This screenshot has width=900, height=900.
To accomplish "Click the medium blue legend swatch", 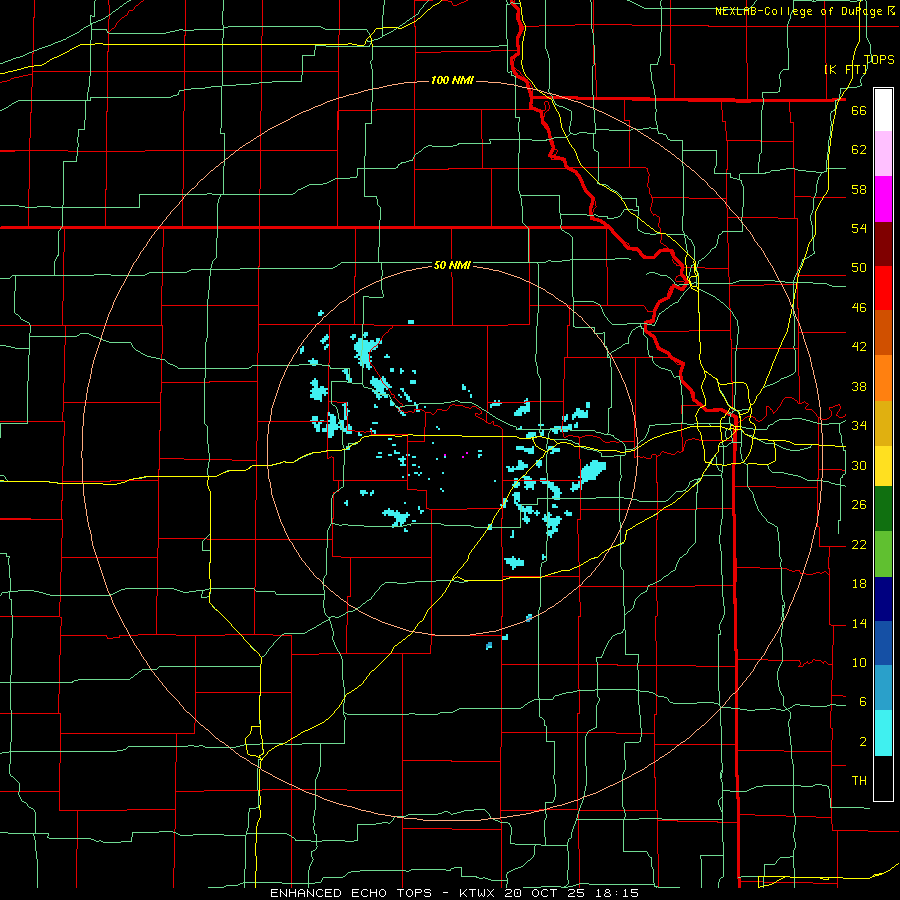I will coord(883,643).
